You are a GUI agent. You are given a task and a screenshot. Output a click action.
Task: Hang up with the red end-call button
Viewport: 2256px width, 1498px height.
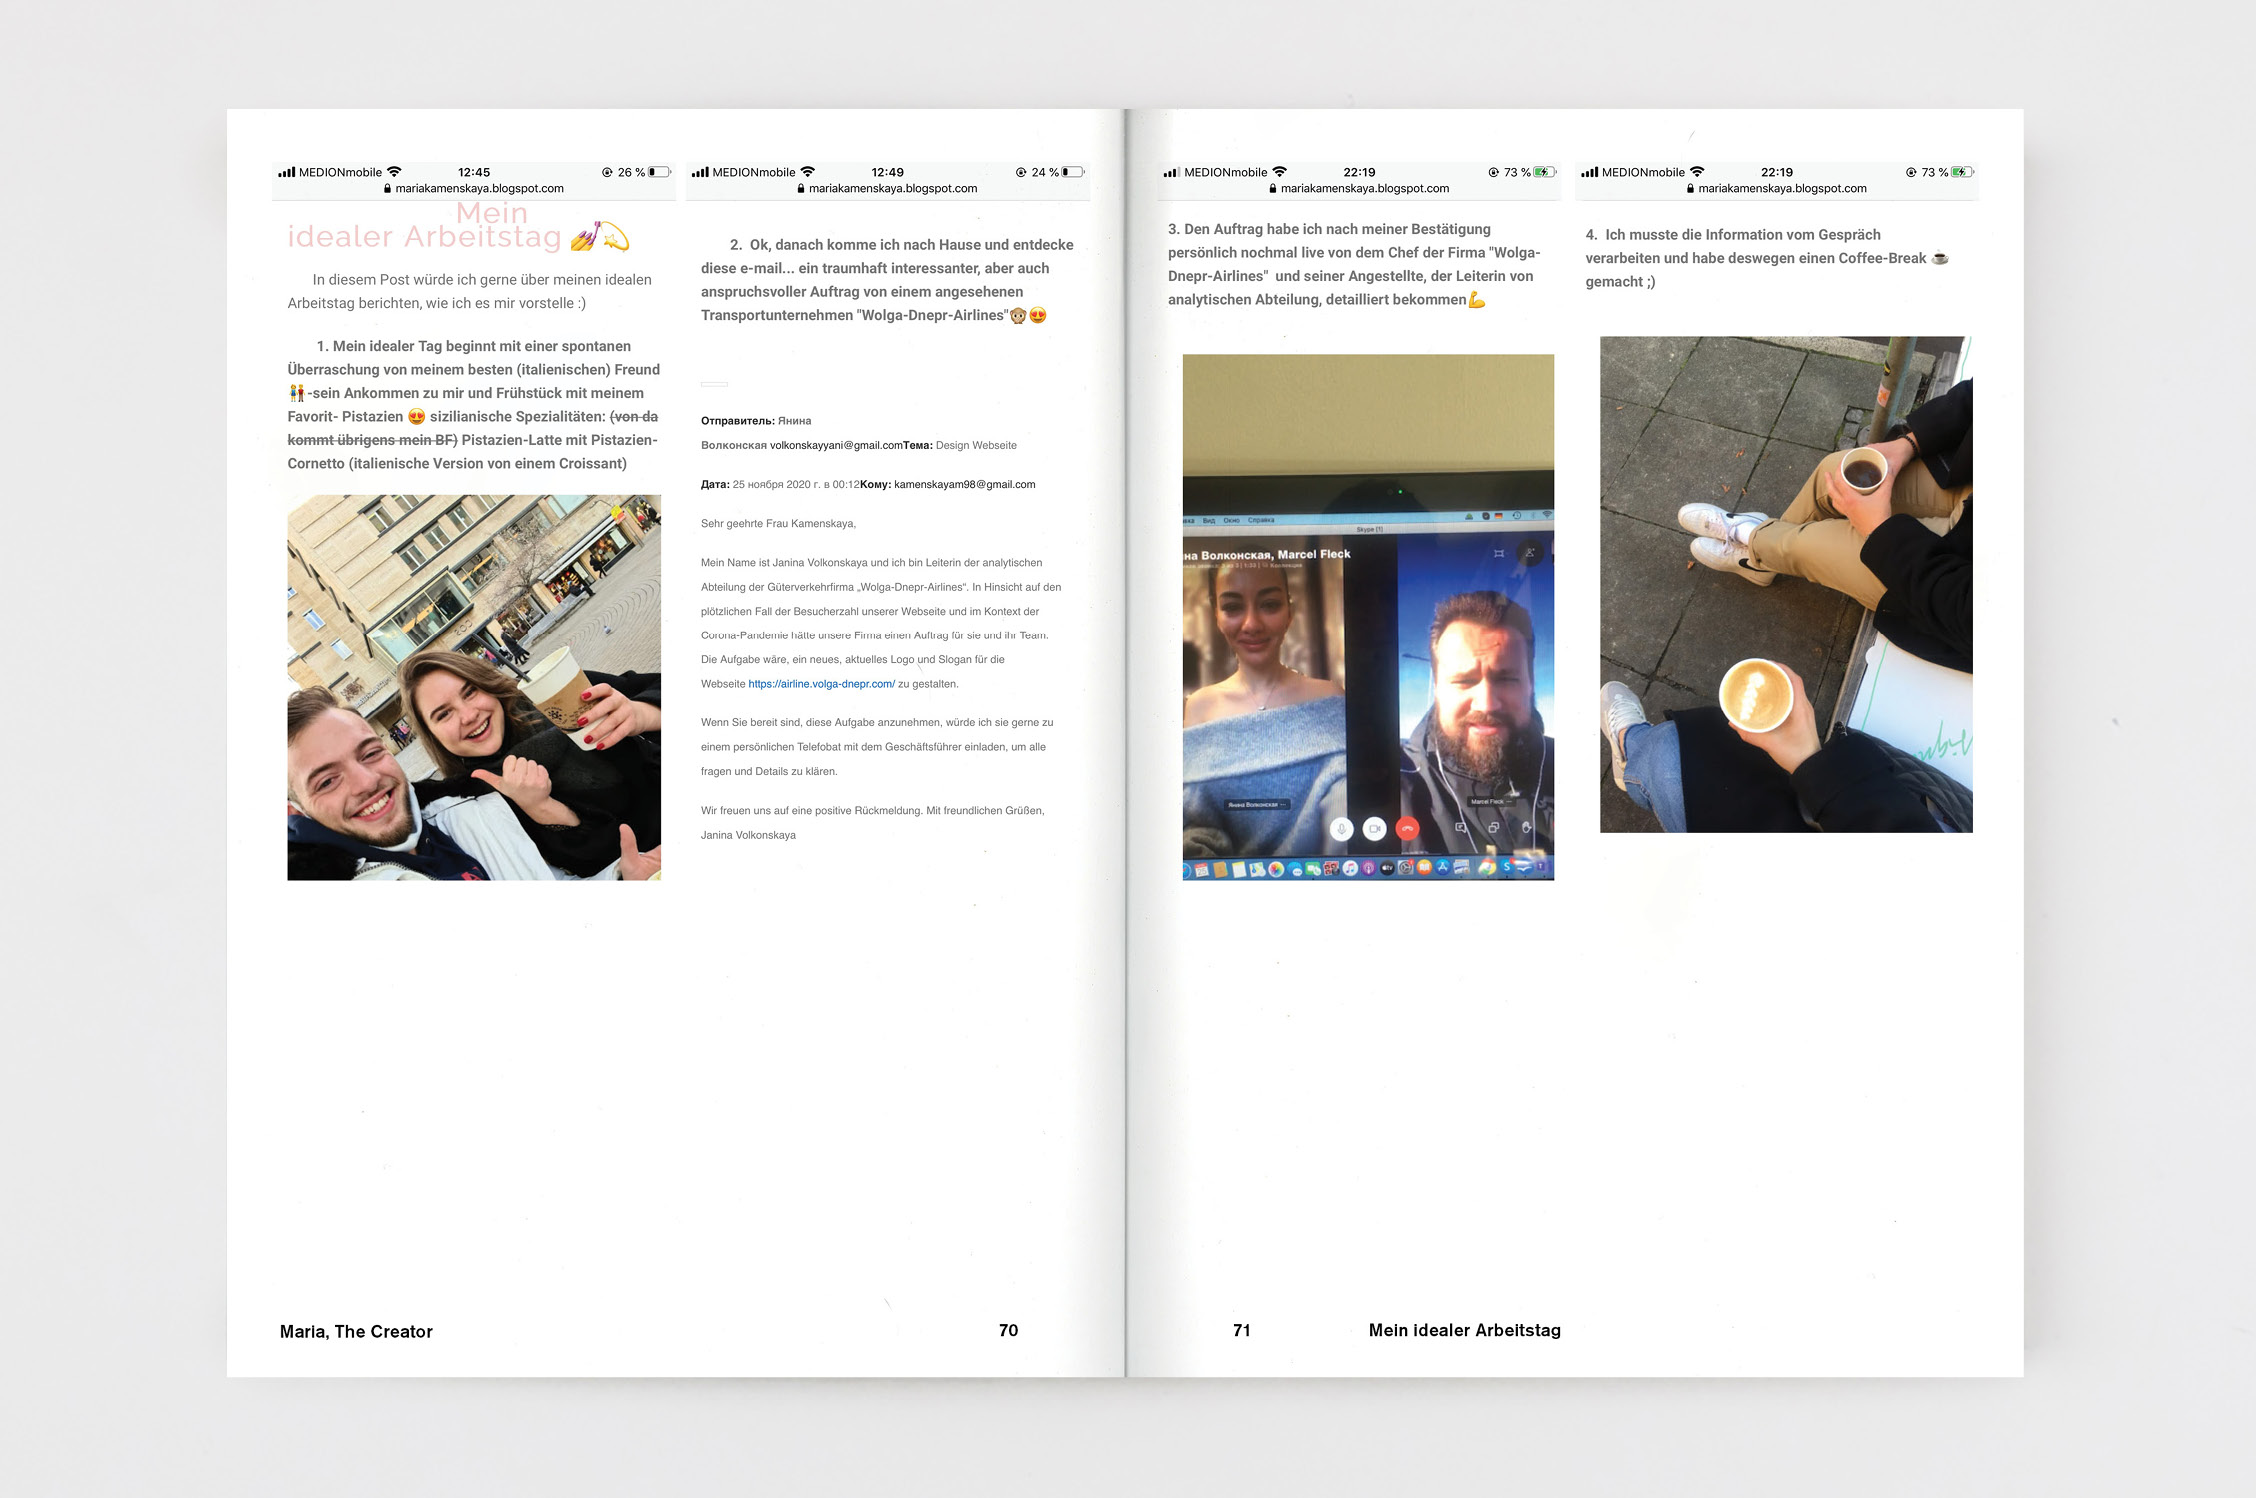coord(1408,829)
